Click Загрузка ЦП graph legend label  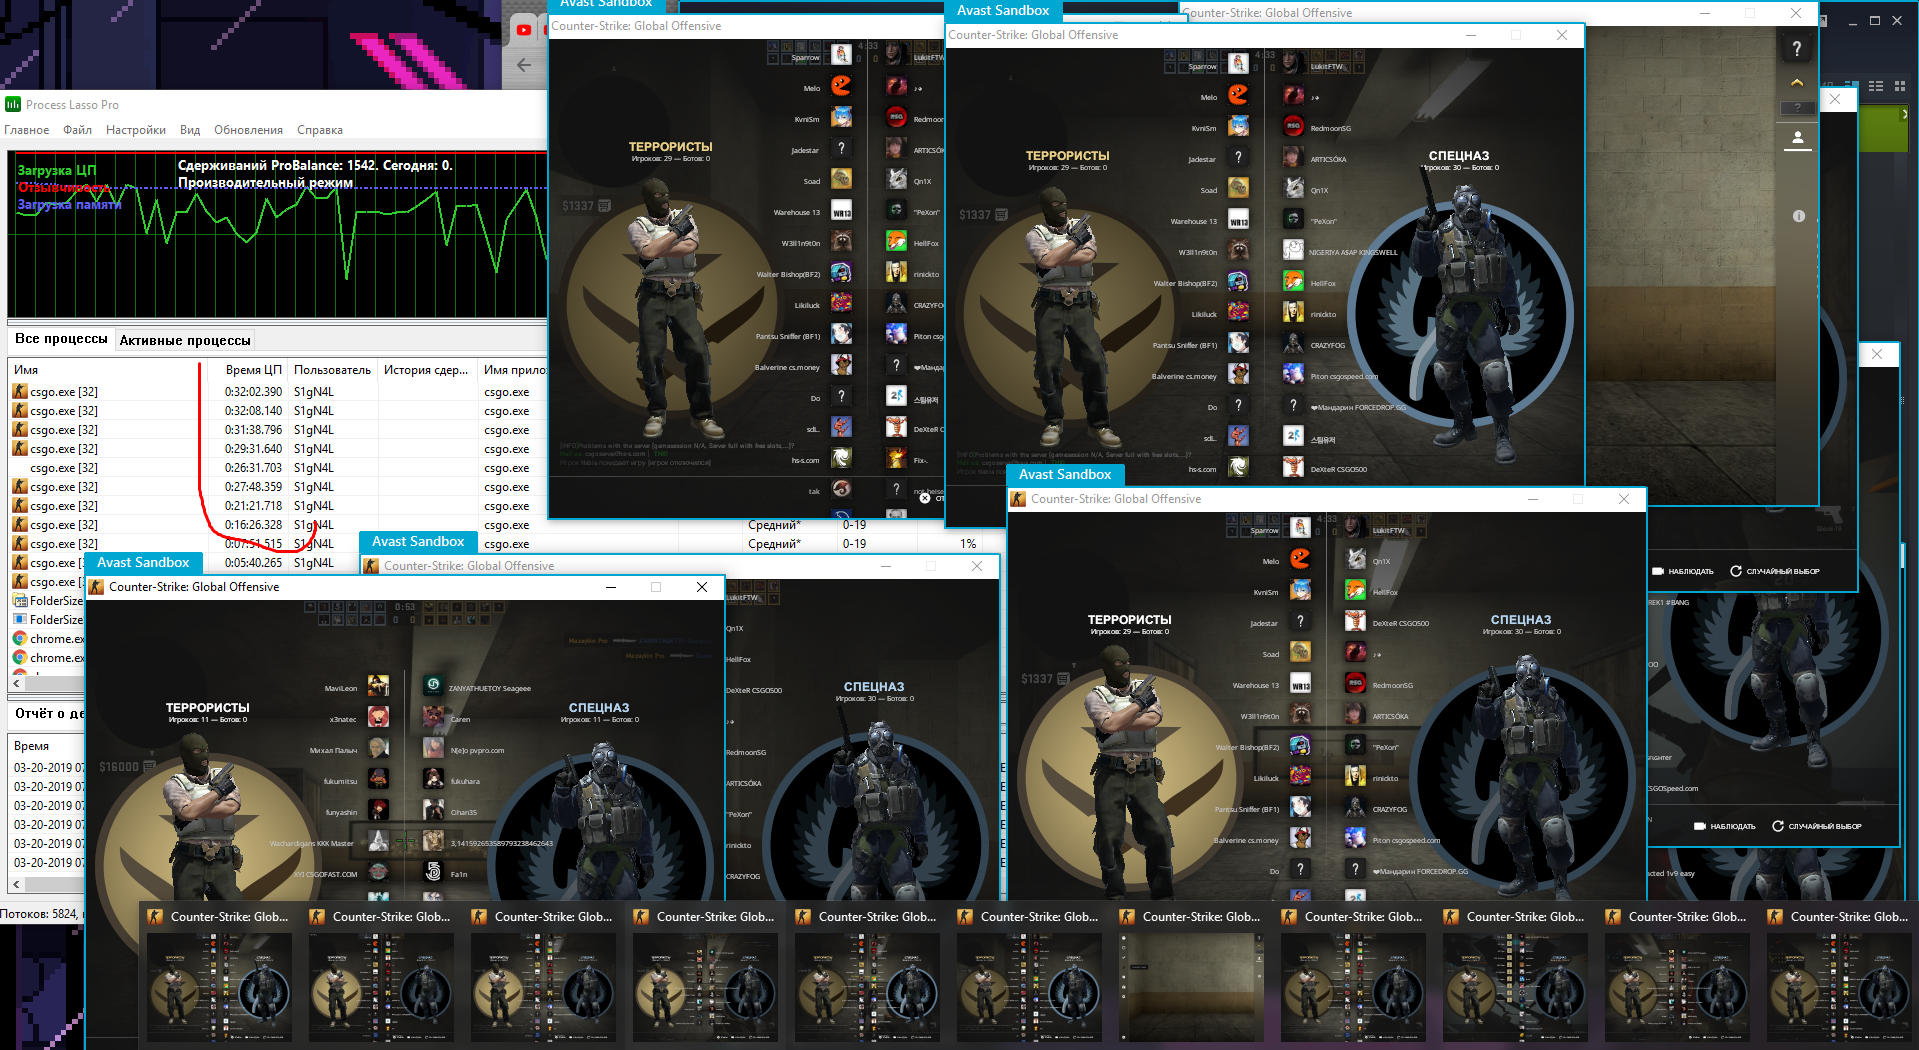click(x=57, y=170)
